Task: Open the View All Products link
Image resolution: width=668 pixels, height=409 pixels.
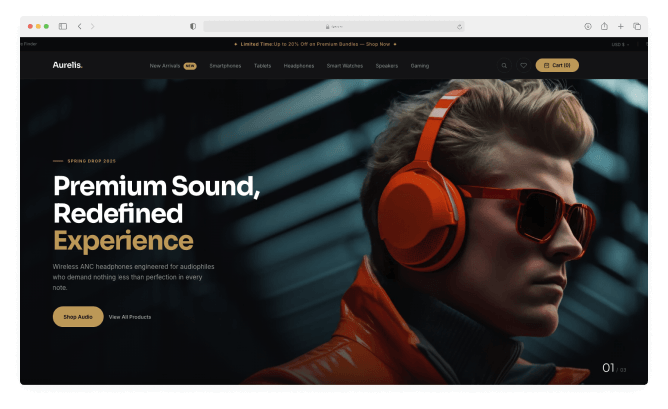Action: pyautogui.click(x=130, y=317)
